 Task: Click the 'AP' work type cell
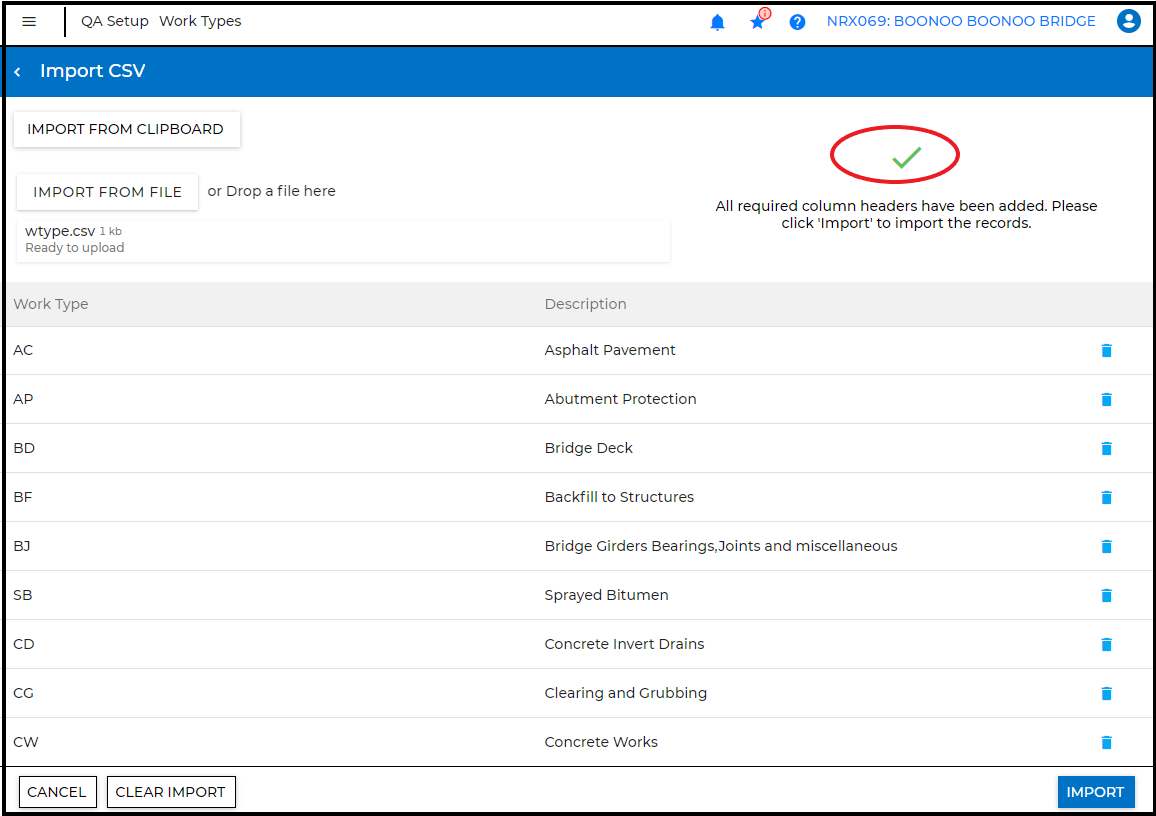24,399
